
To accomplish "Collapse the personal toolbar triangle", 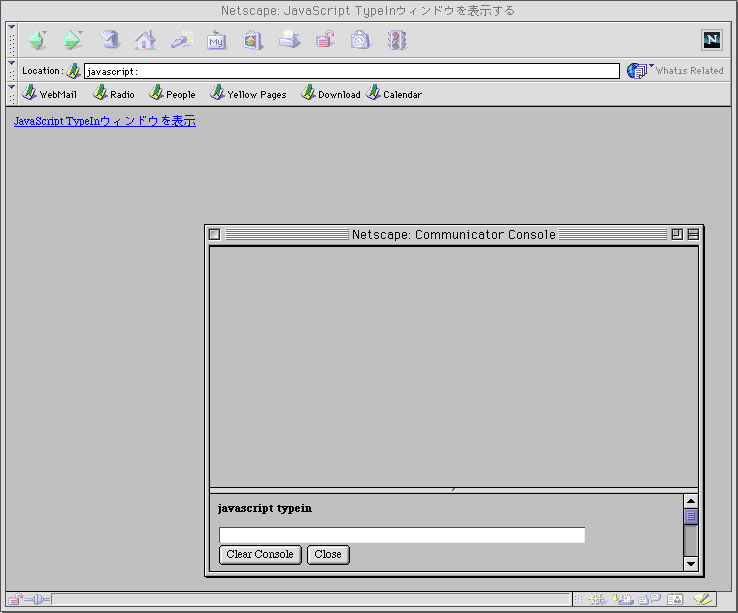I will [x=11, y=87].
